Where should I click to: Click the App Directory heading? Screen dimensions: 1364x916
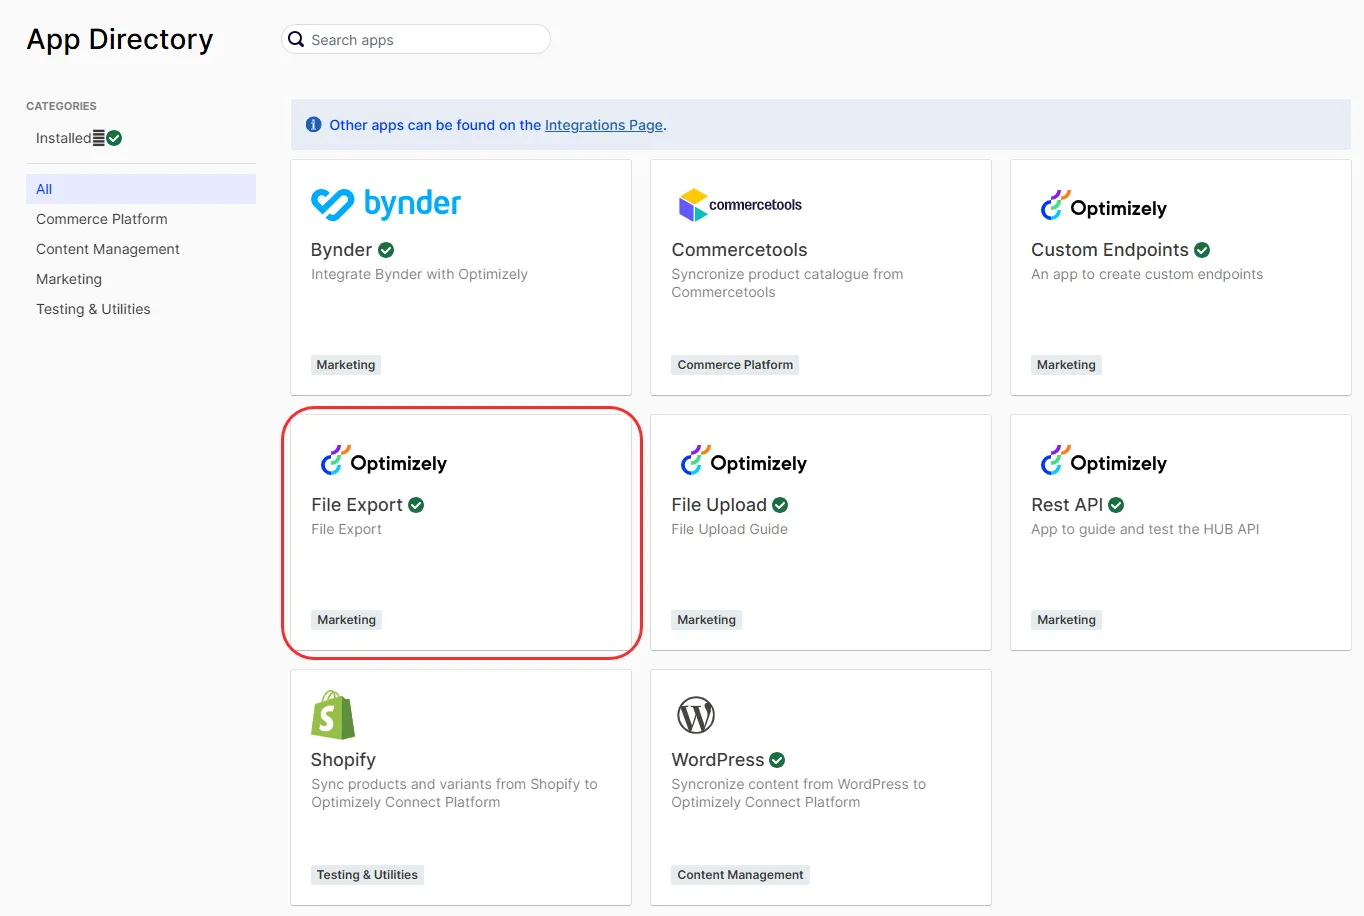[x=120, y=39]
